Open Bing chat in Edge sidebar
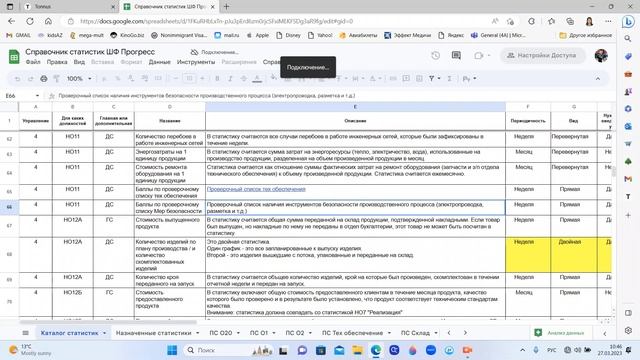Screen dimensions: 640x360 pyautogui.click(x=628, y=21)
